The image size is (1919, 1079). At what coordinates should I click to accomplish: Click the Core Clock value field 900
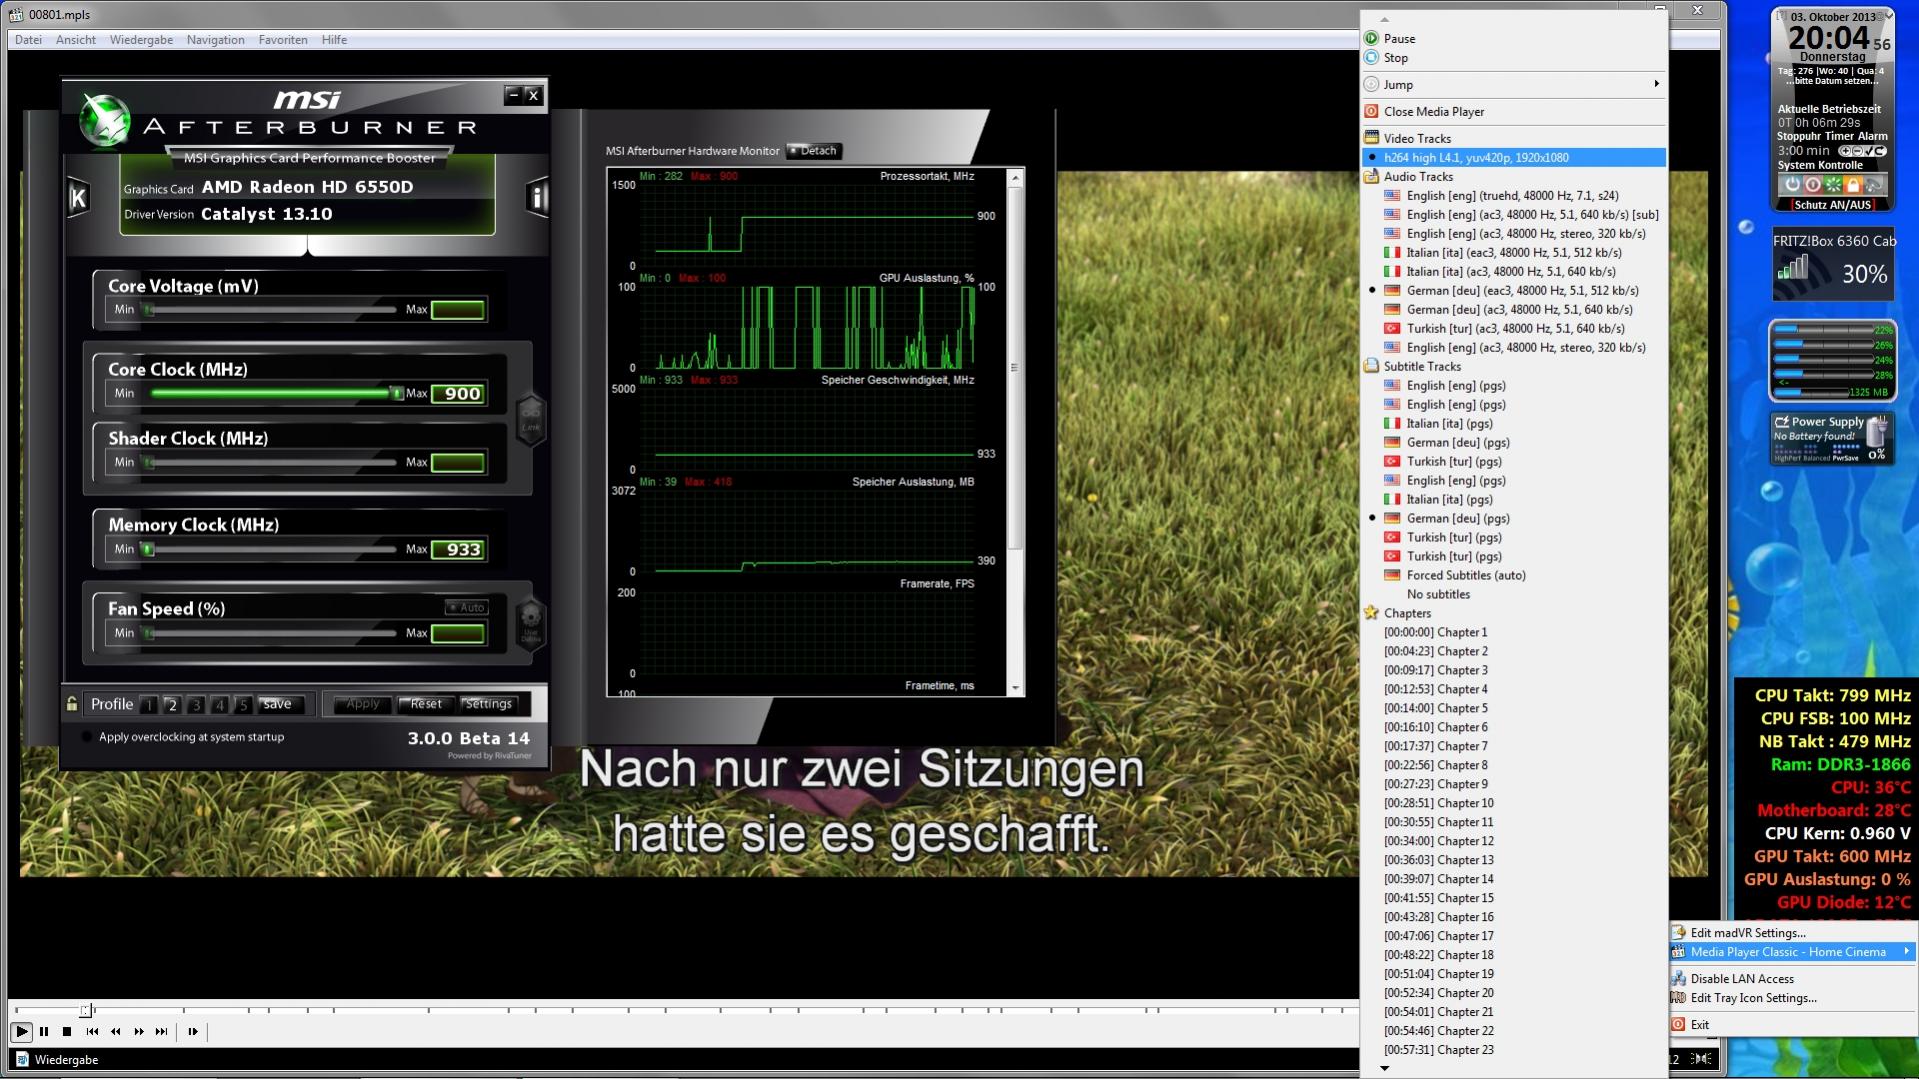click(459, 393)
